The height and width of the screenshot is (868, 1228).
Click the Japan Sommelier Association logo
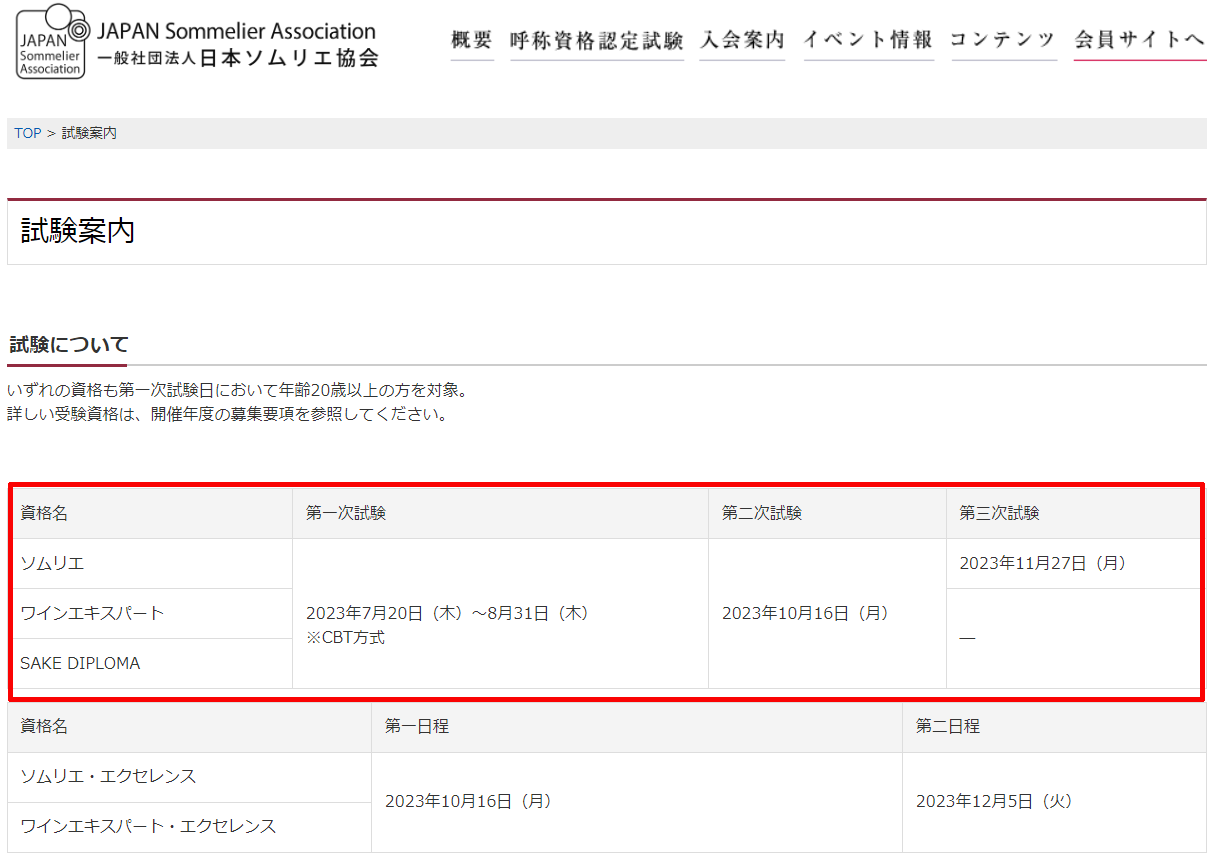[198, 43]
